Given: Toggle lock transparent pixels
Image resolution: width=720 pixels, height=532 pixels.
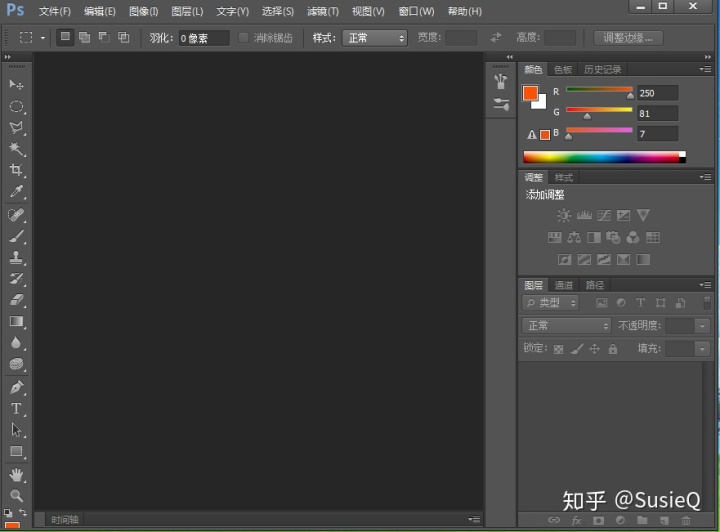Looking at the screenshot, I should coord(558,349).
